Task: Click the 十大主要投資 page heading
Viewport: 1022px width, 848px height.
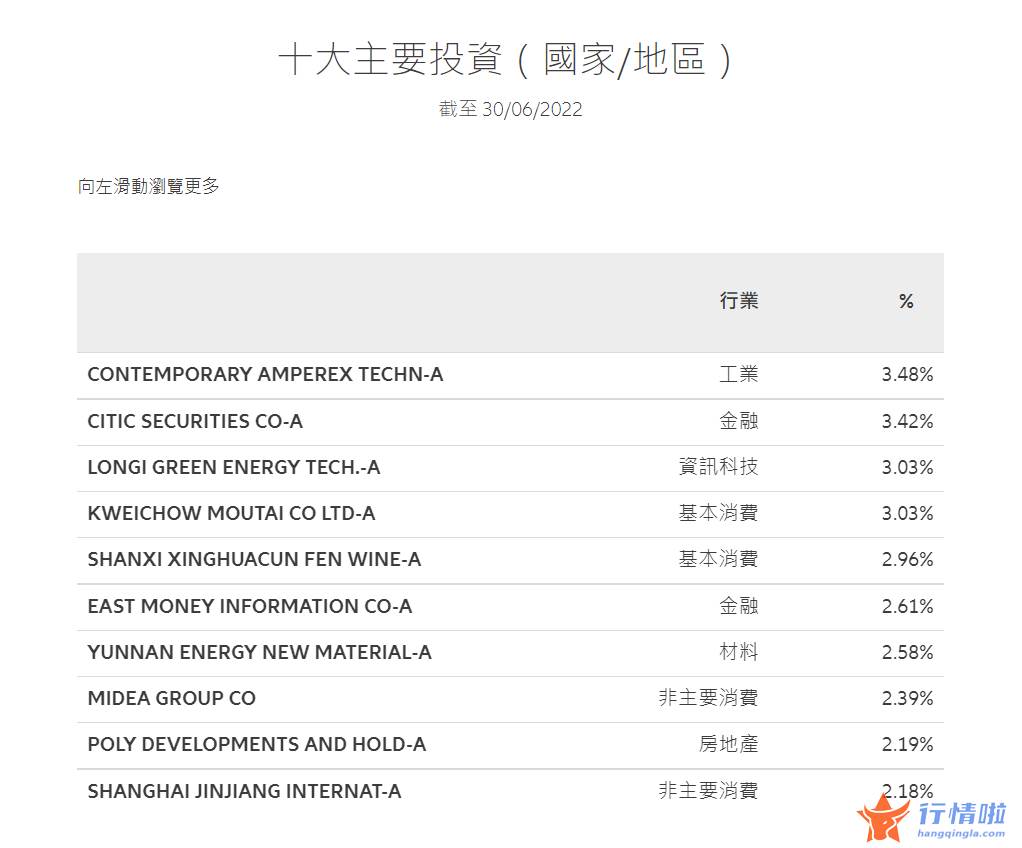Action: click(x=506, y=60)
